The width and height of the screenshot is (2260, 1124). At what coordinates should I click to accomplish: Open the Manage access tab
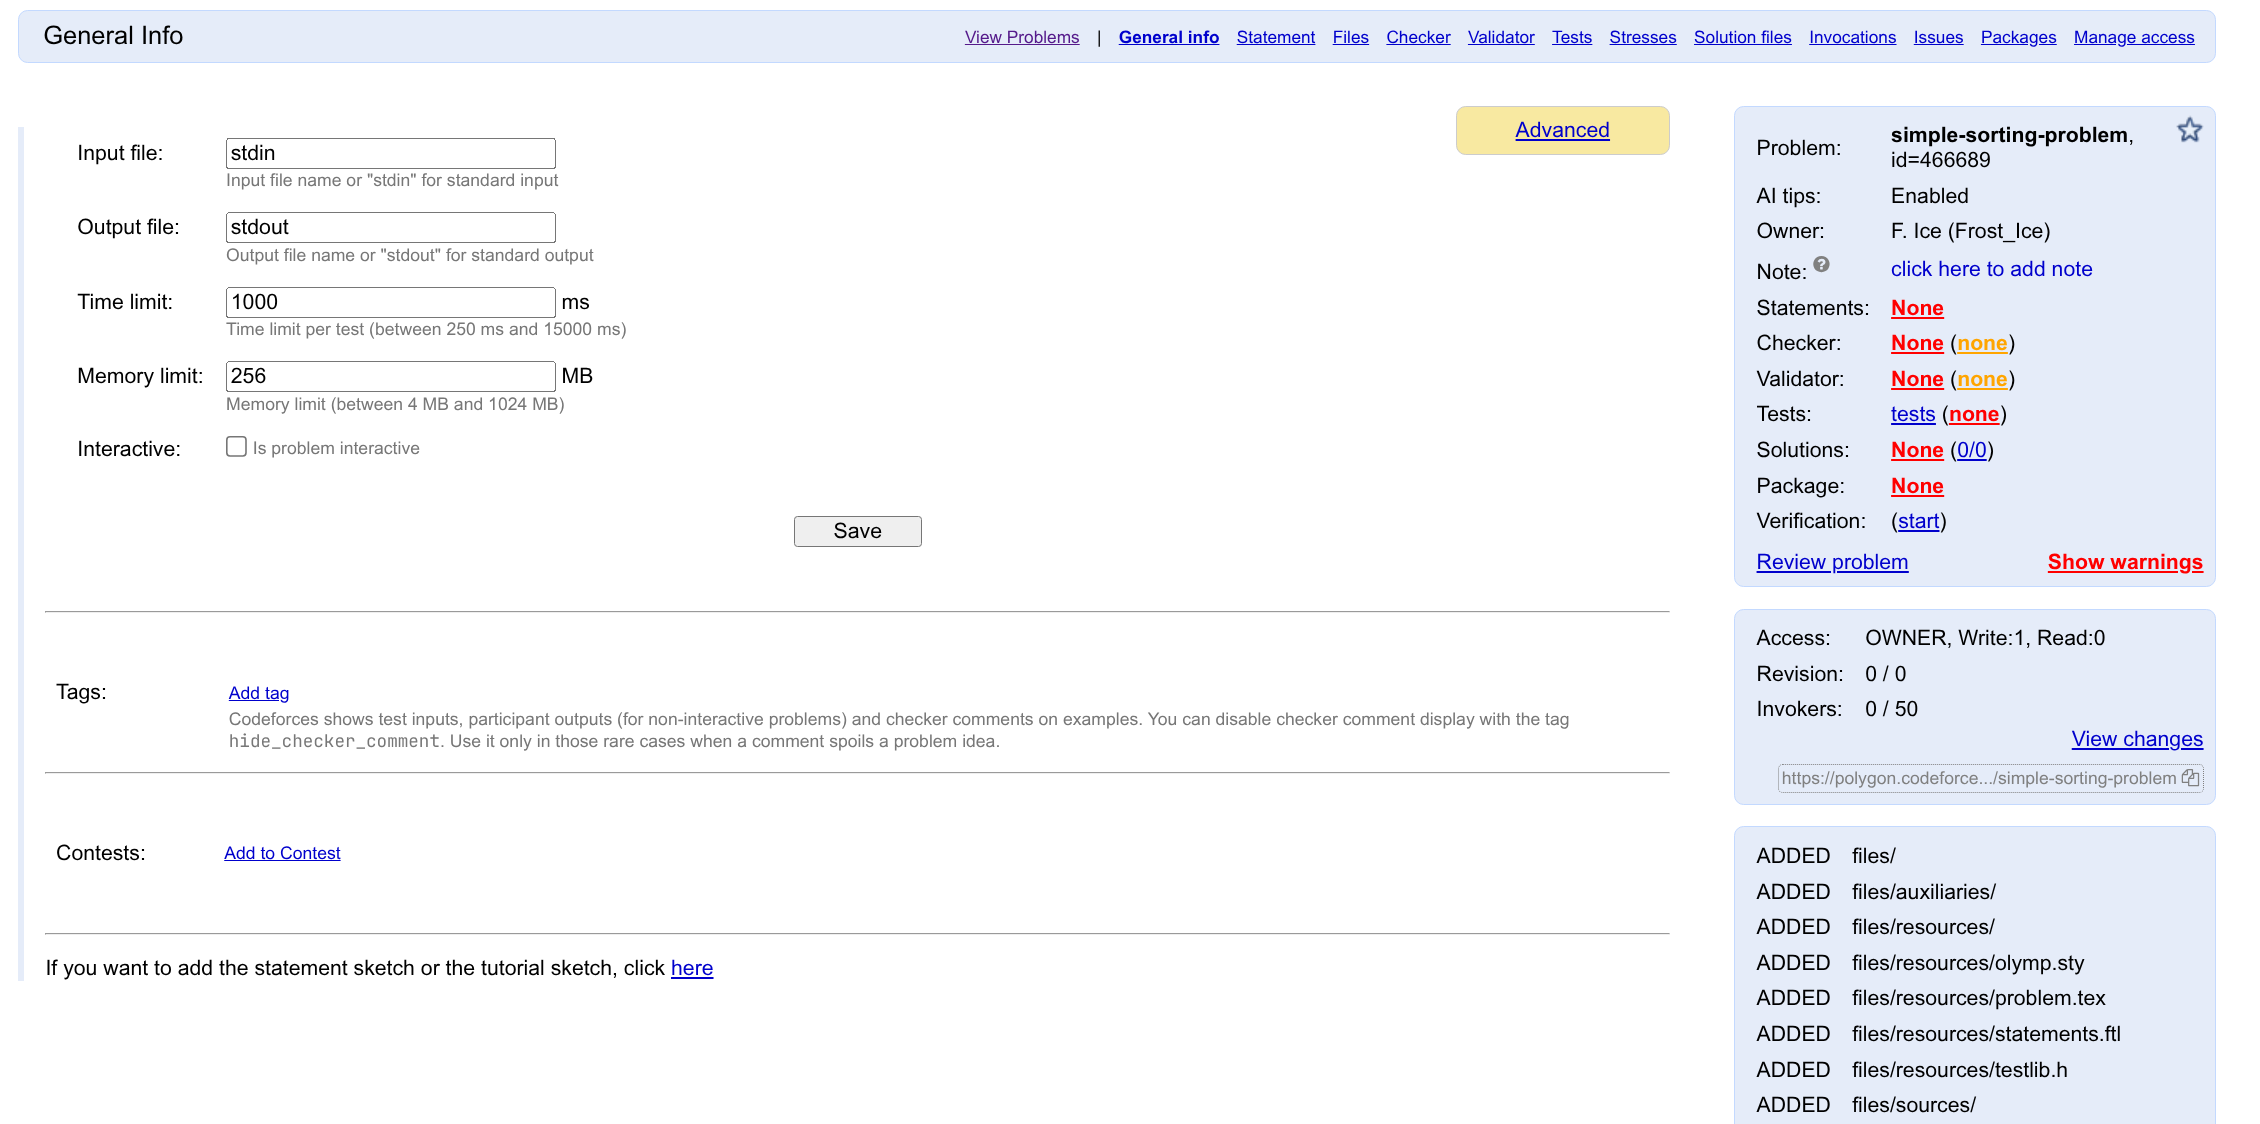(2133, 37)
